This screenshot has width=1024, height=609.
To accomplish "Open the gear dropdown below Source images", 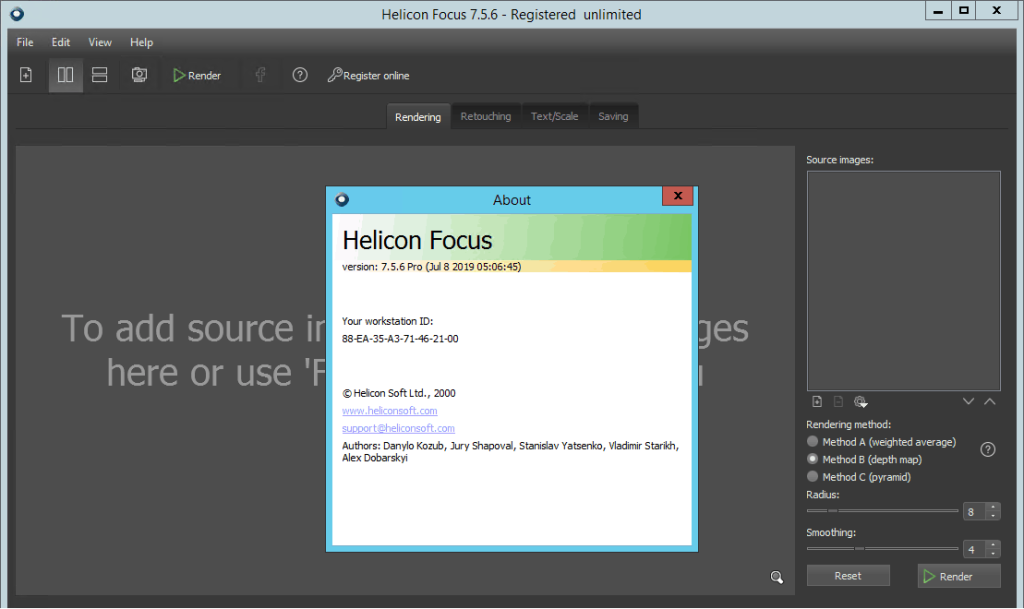I will click(861, 401).
